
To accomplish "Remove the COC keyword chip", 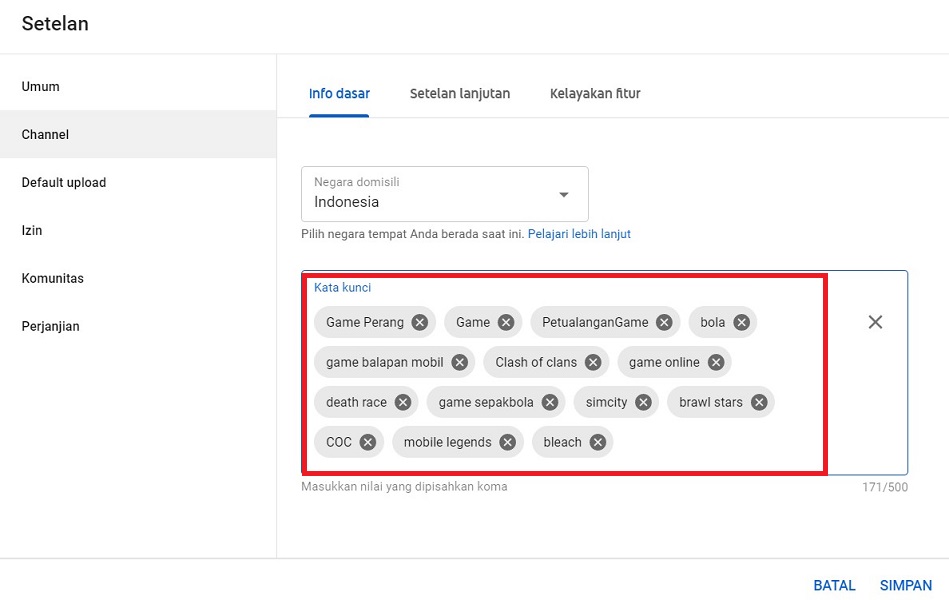I will tap(367, 442).
